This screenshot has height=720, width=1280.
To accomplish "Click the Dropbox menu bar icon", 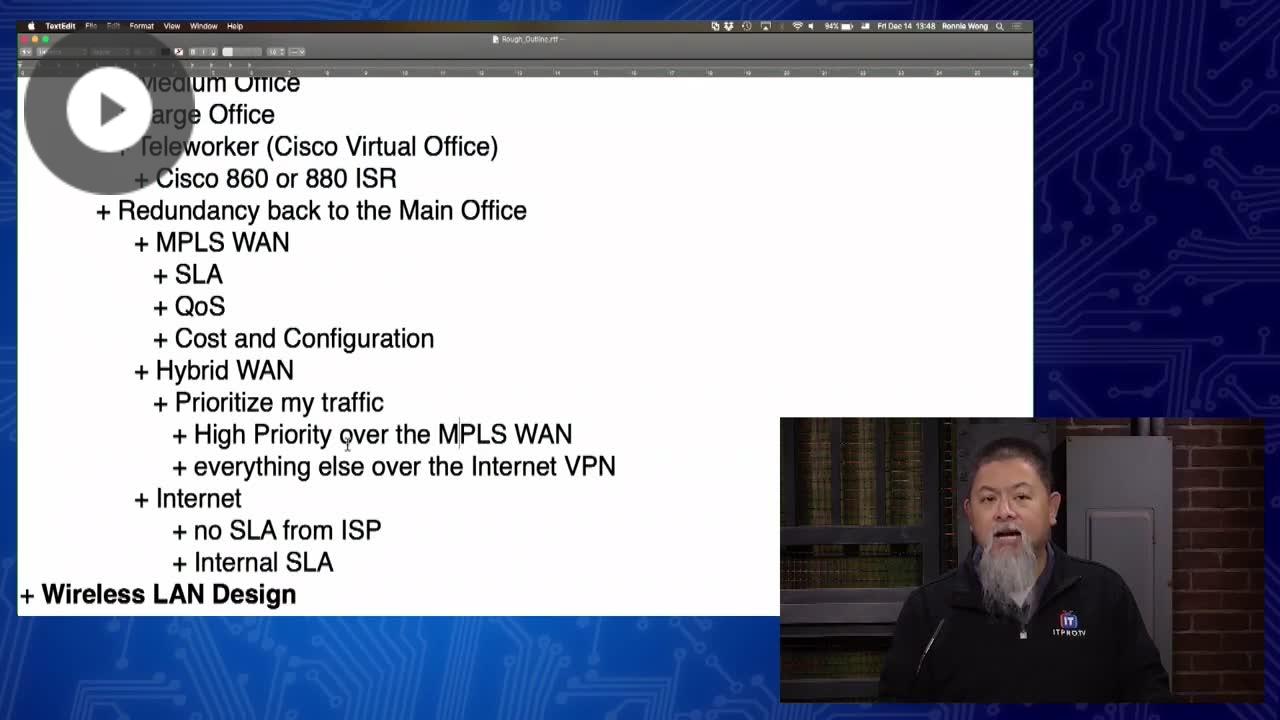I will point(728,26).
